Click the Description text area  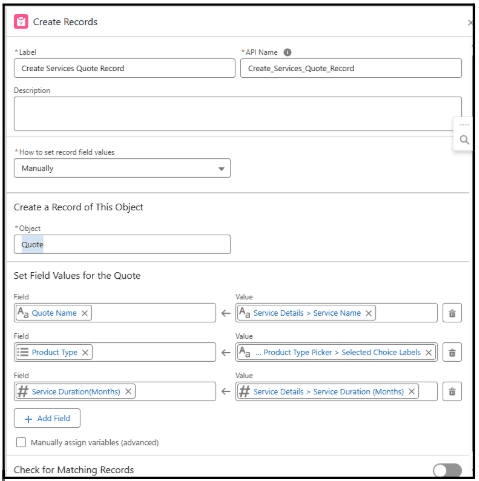238,114
